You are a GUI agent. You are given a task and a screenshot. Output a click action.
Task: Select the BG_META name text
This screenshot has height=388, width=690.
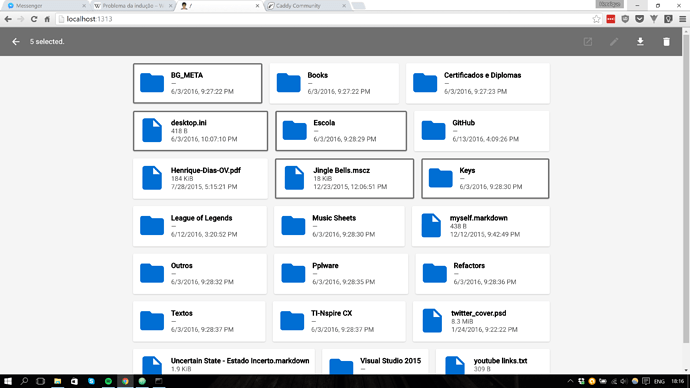(187, 75)
